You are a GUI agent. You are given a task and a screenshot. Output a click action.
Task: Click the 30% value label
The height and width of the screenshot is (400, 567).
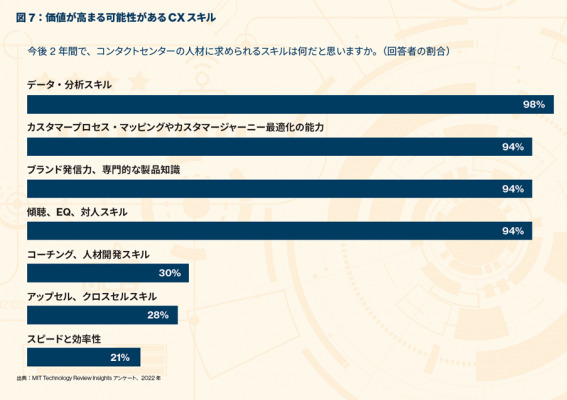(170, 273)
